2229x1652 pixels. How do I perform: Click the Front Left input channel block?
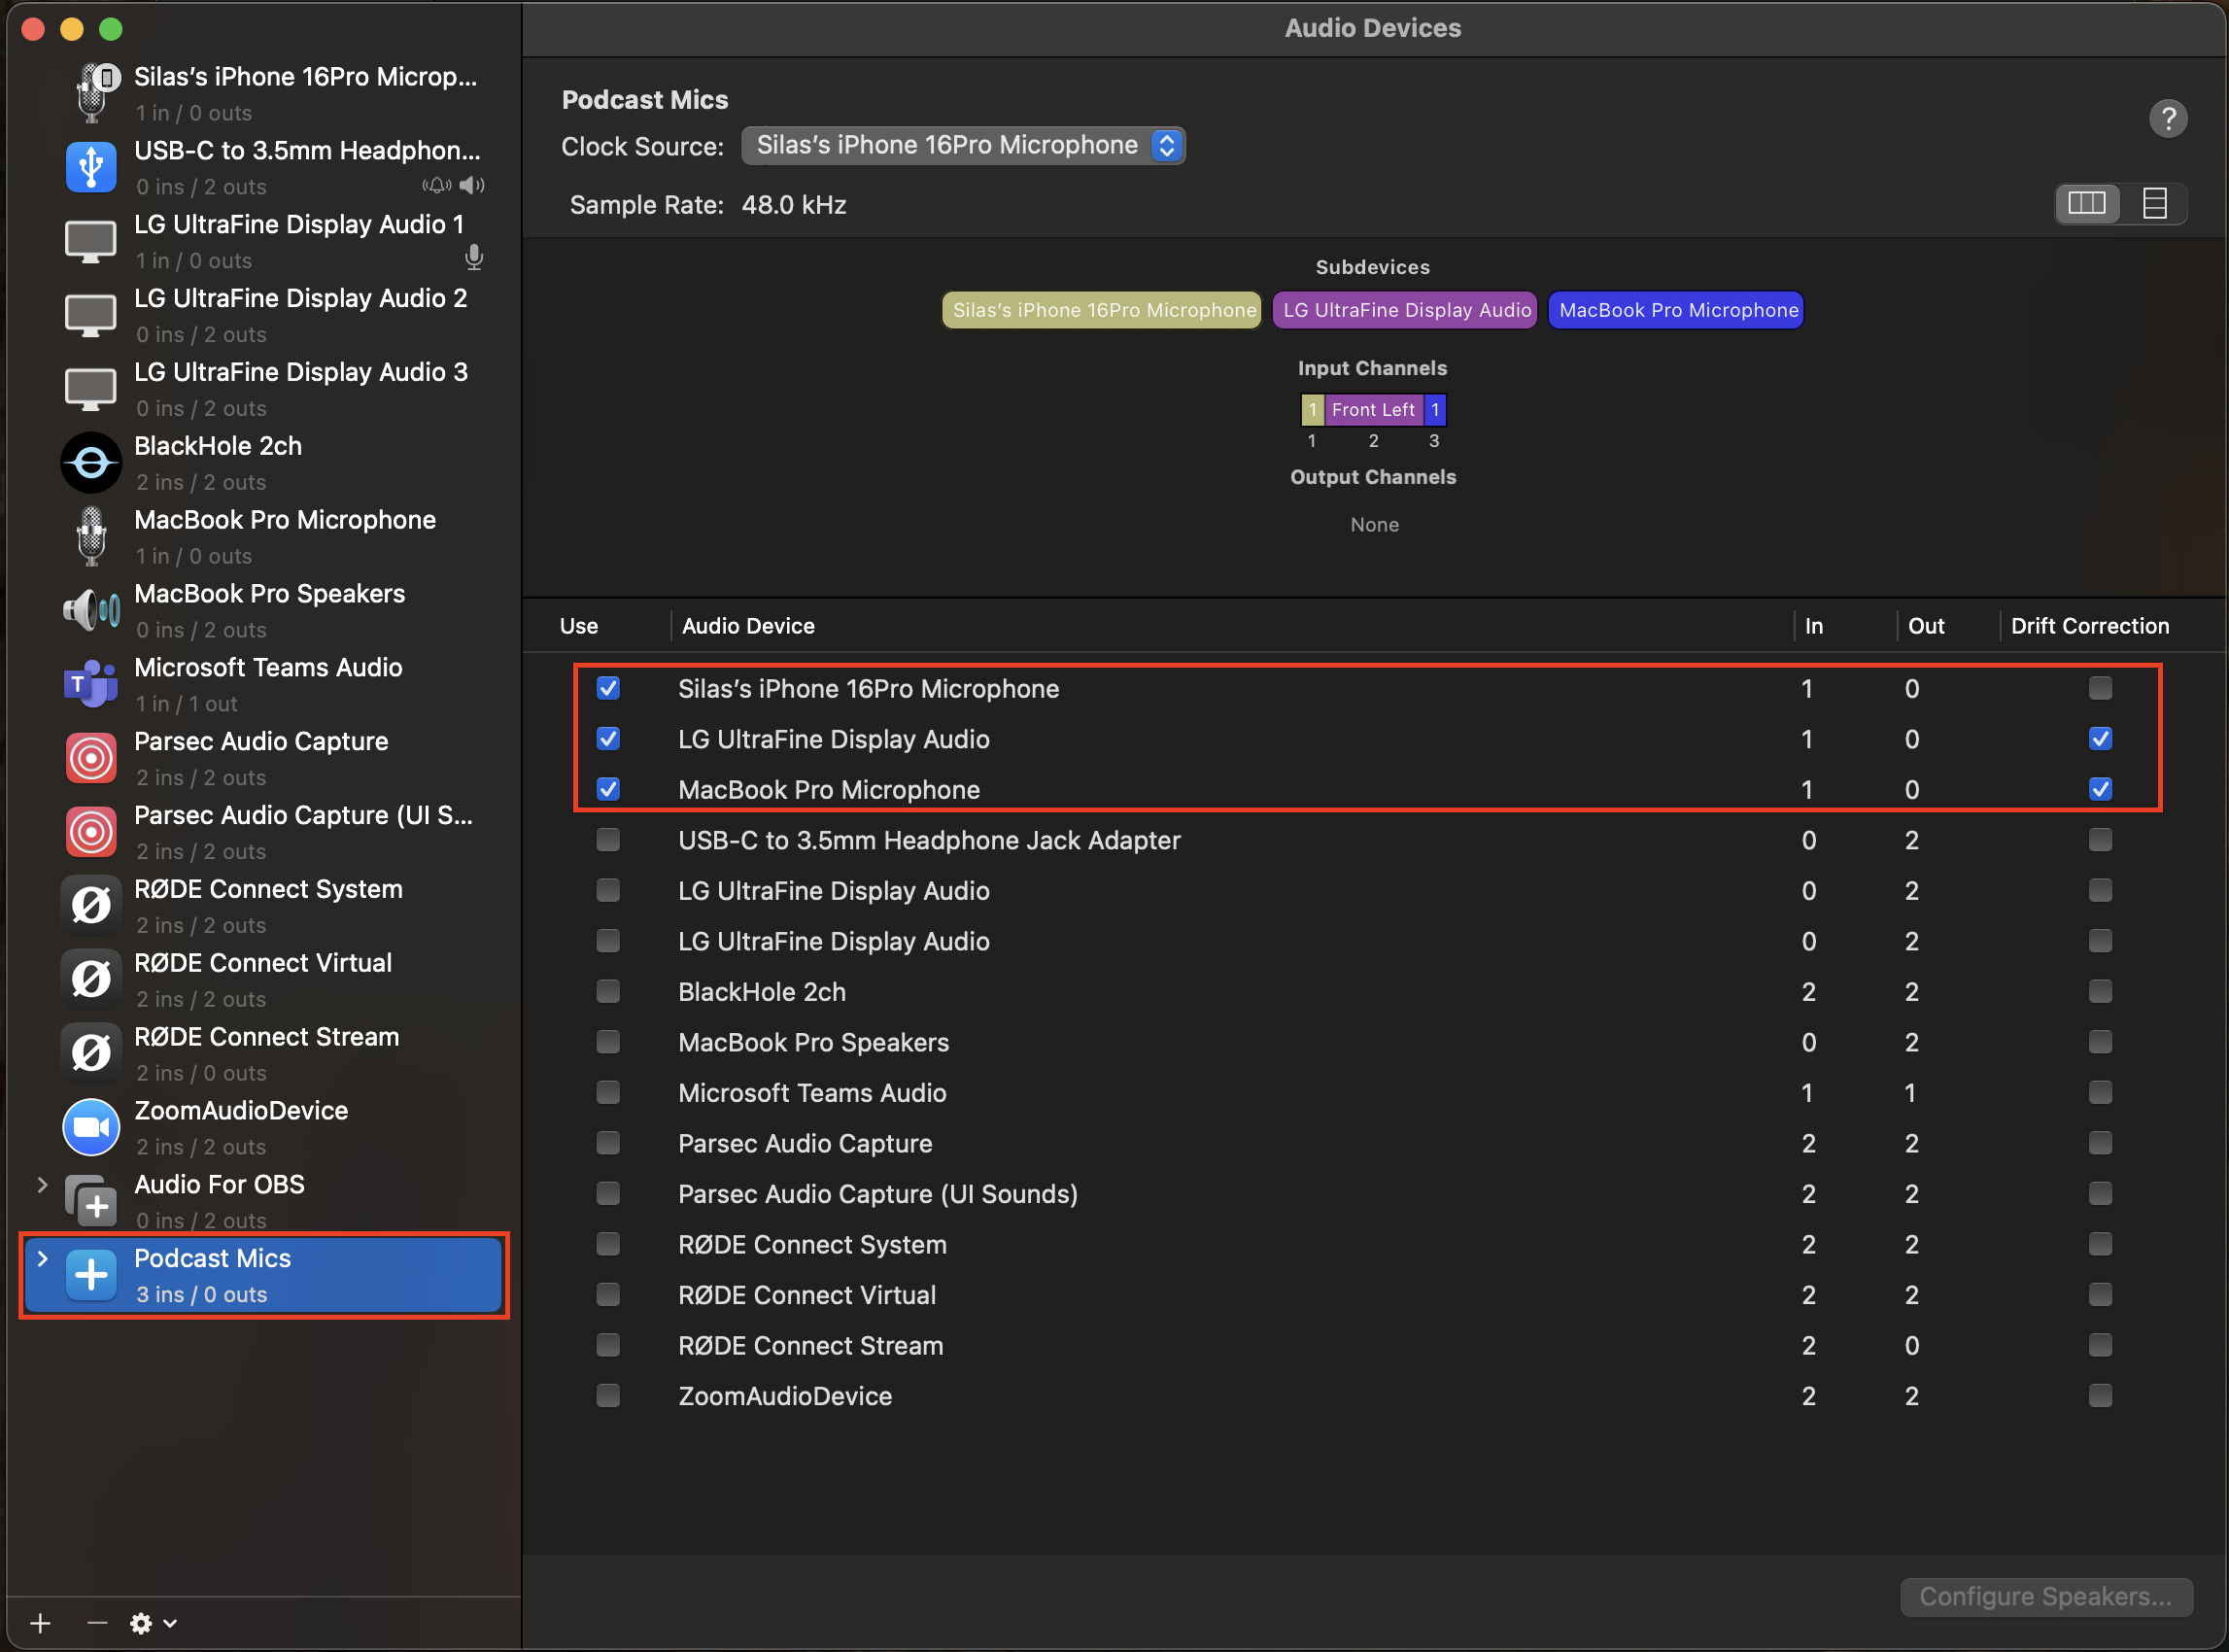(1373, 410)
